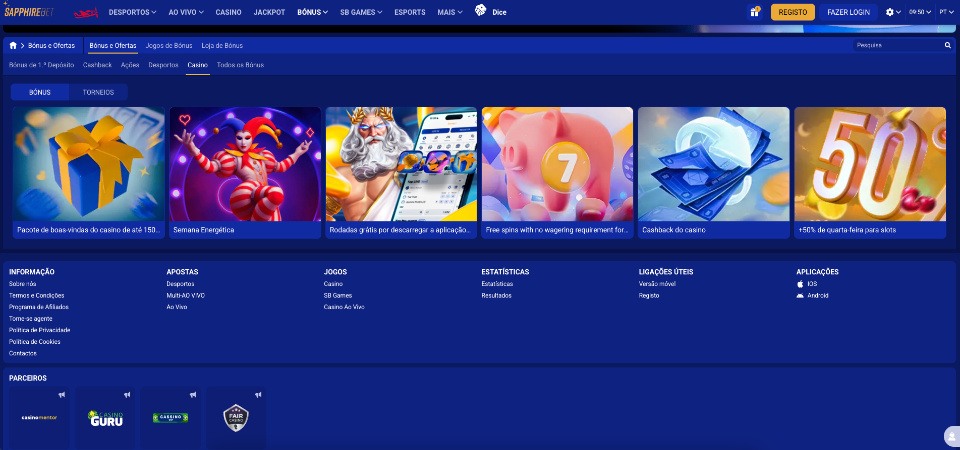Expand the SB Games dropdown menu
Image resolution: width=960 pixels, height=450 pixels.
361,12
